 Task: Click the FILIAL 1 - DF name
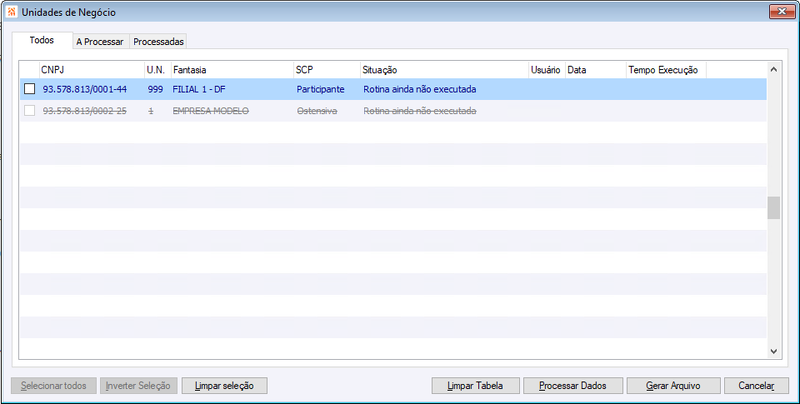point(199,89)
